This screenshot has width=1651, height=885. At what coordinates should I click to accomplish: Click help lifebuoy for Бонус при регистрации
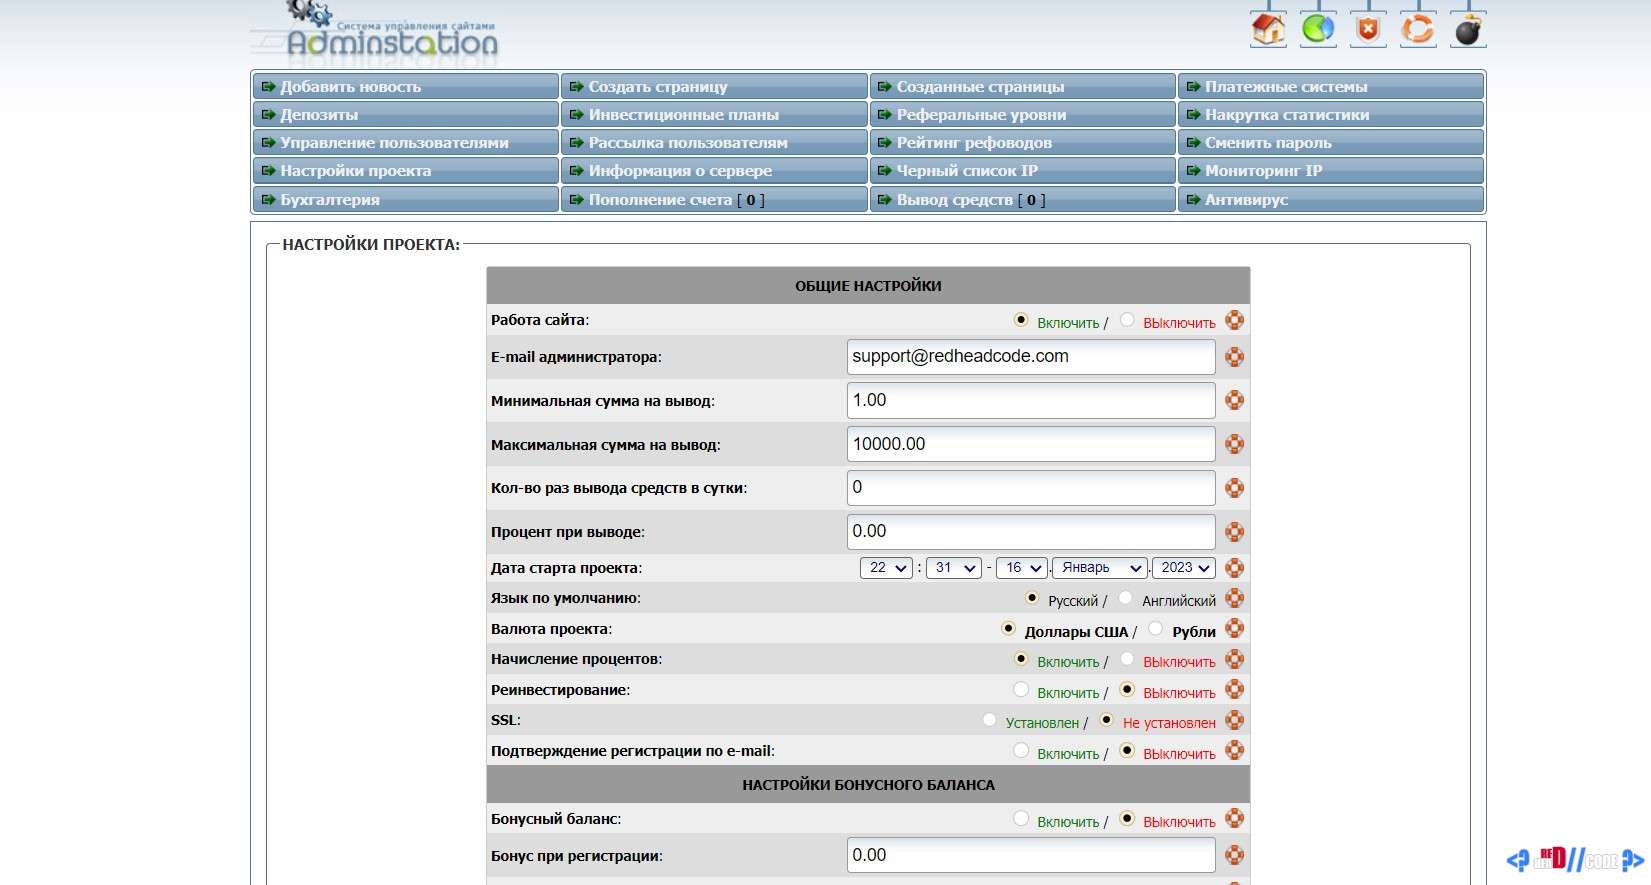1235,855
